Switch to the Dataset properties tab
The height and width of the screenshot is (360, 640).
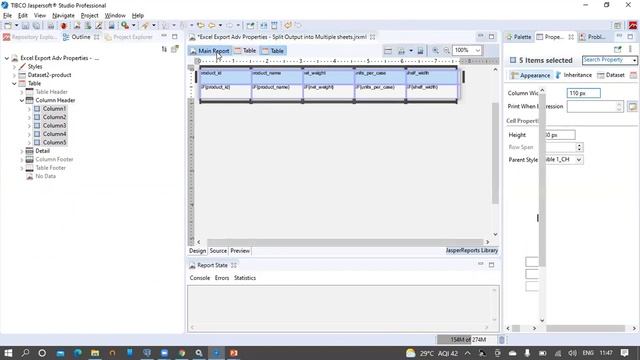[x=611, y=75]
